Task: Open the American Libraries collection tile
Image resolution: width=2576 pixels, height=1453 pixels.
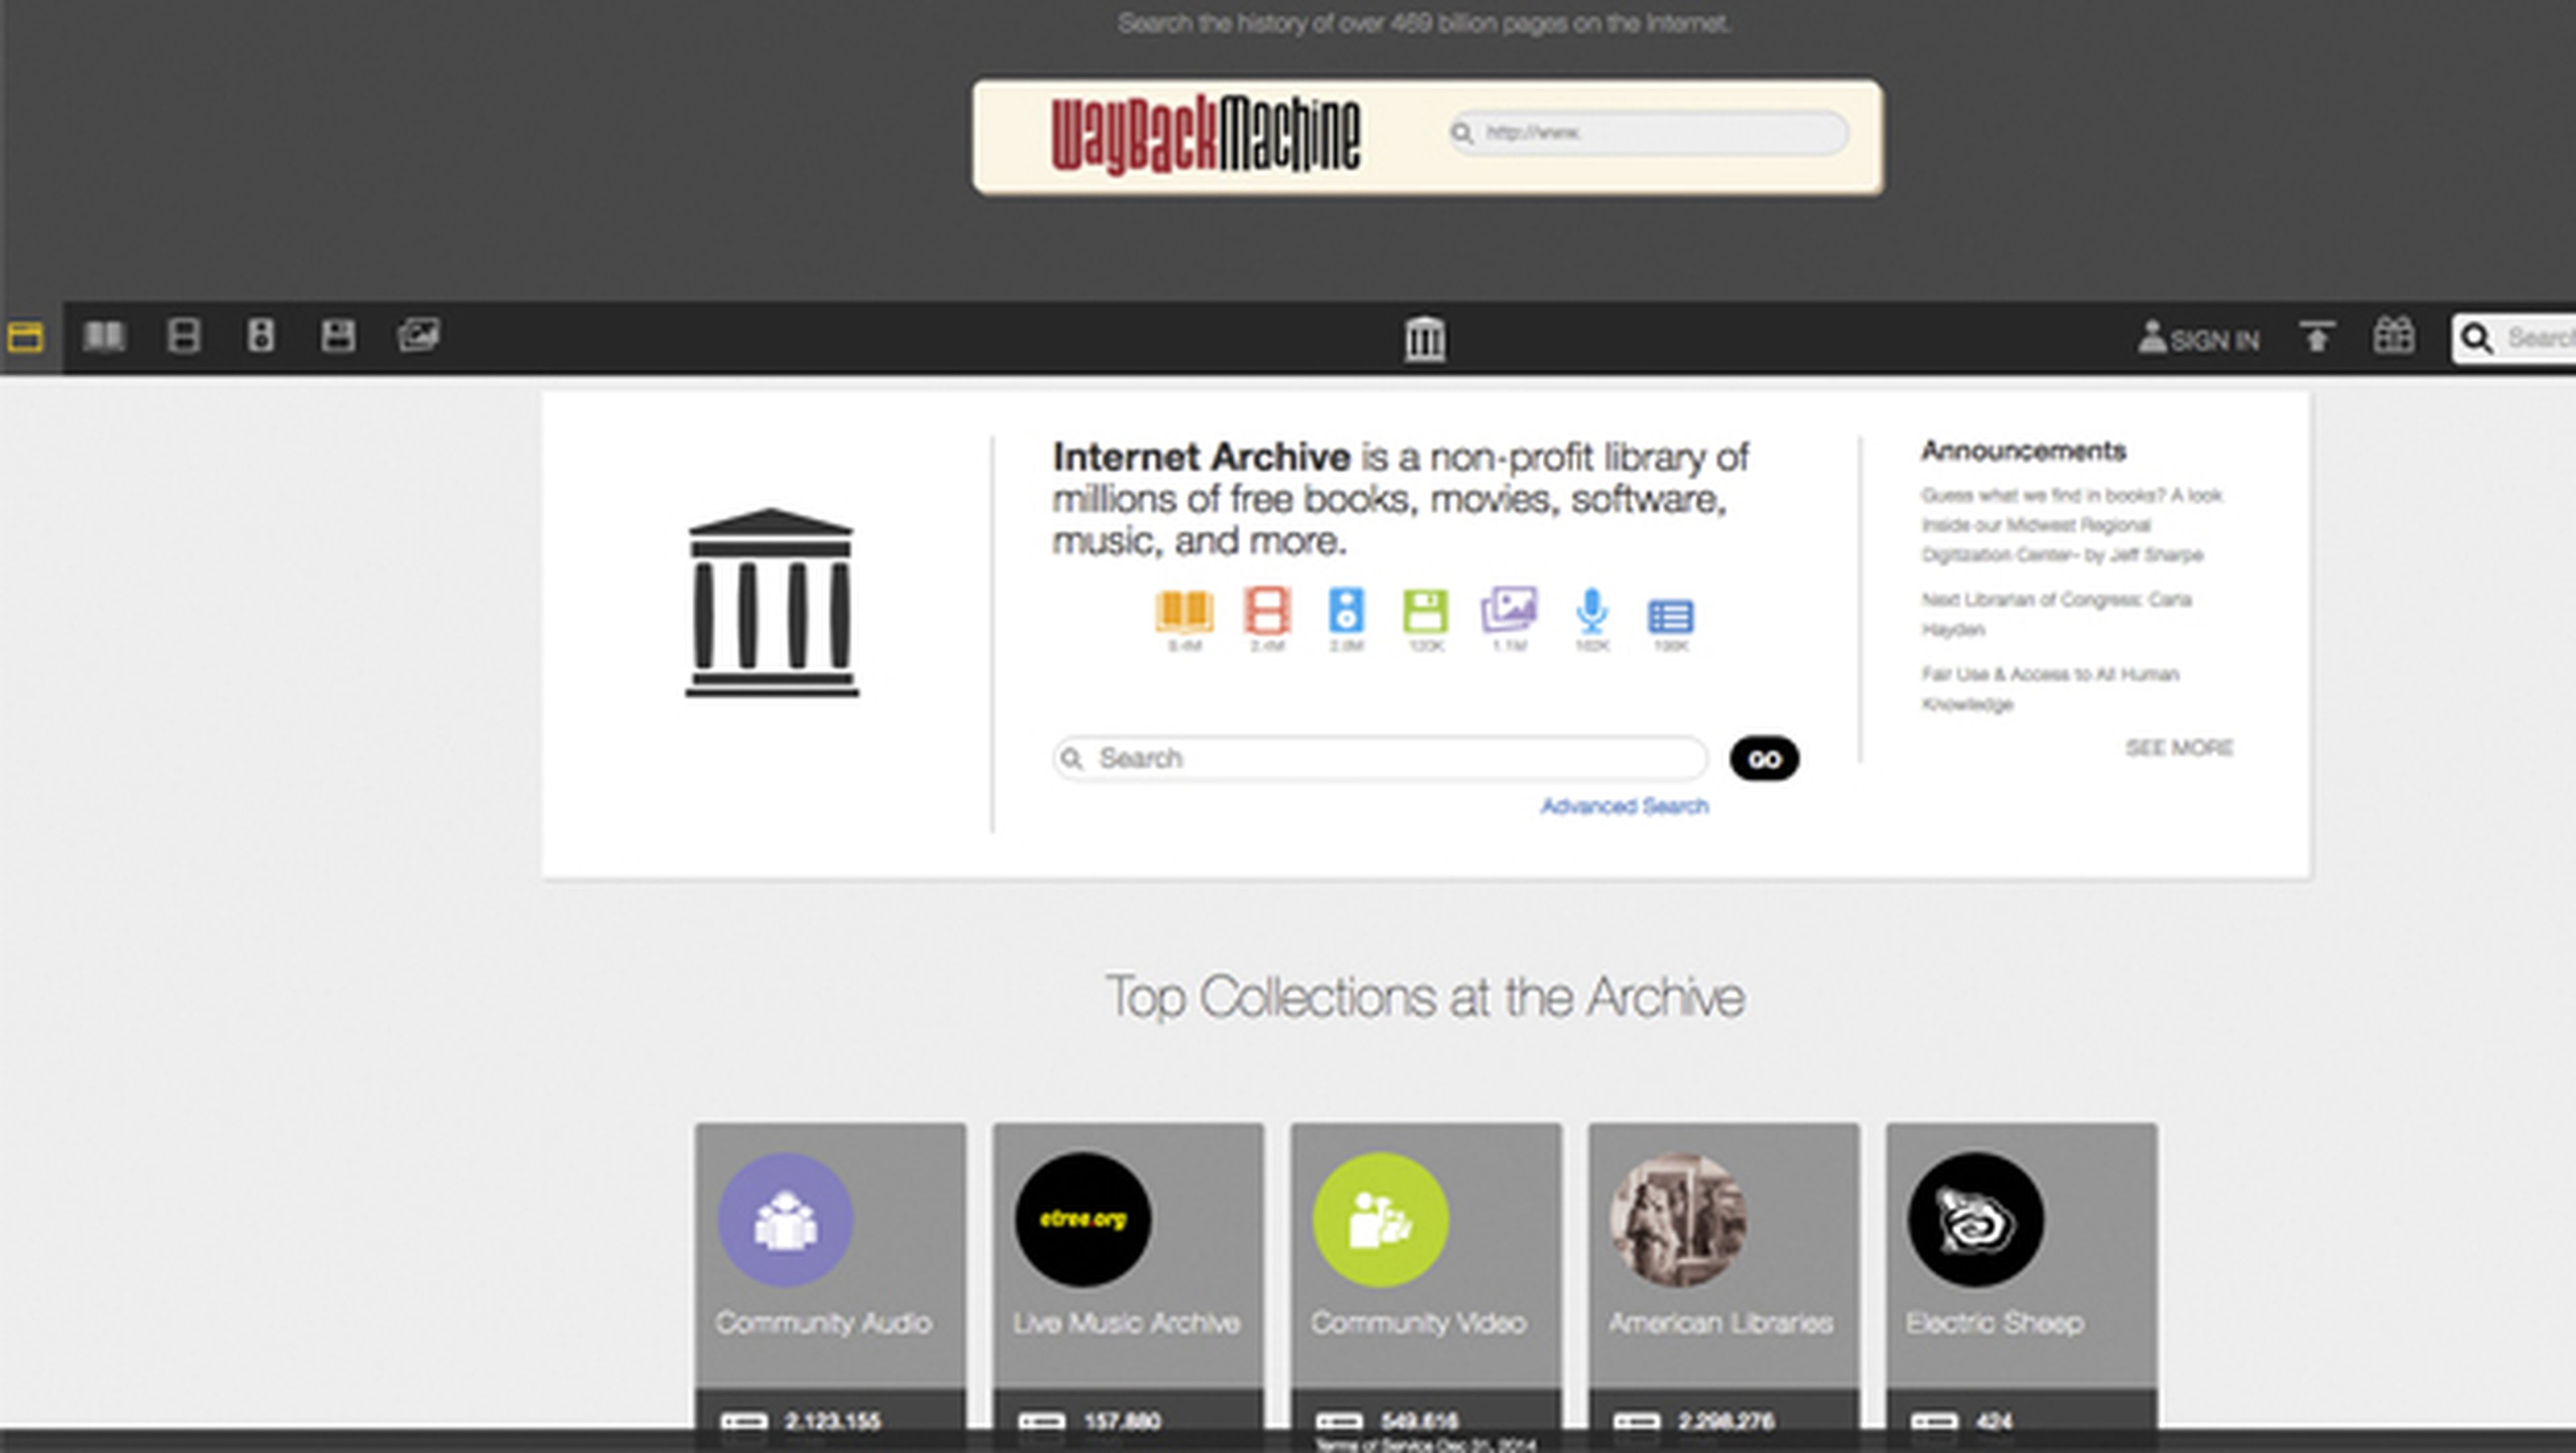Action: [1724, 1288]
